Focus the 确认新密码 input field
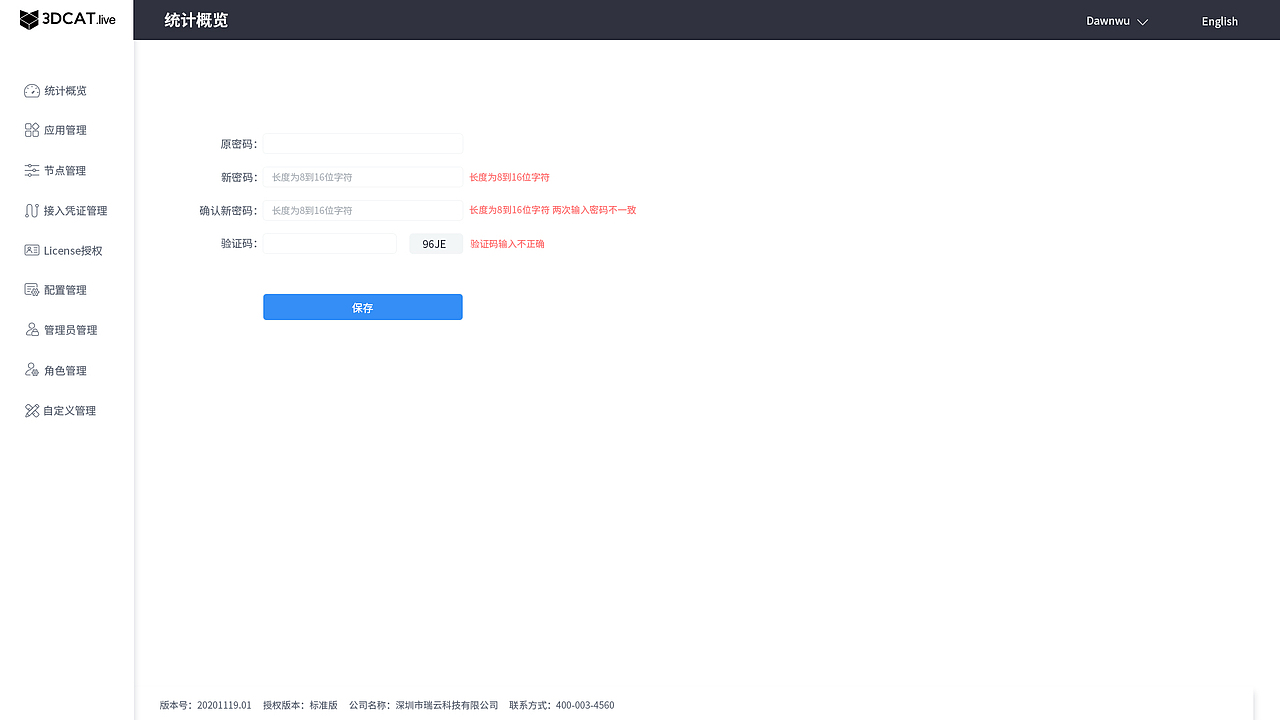 point(363,211)
